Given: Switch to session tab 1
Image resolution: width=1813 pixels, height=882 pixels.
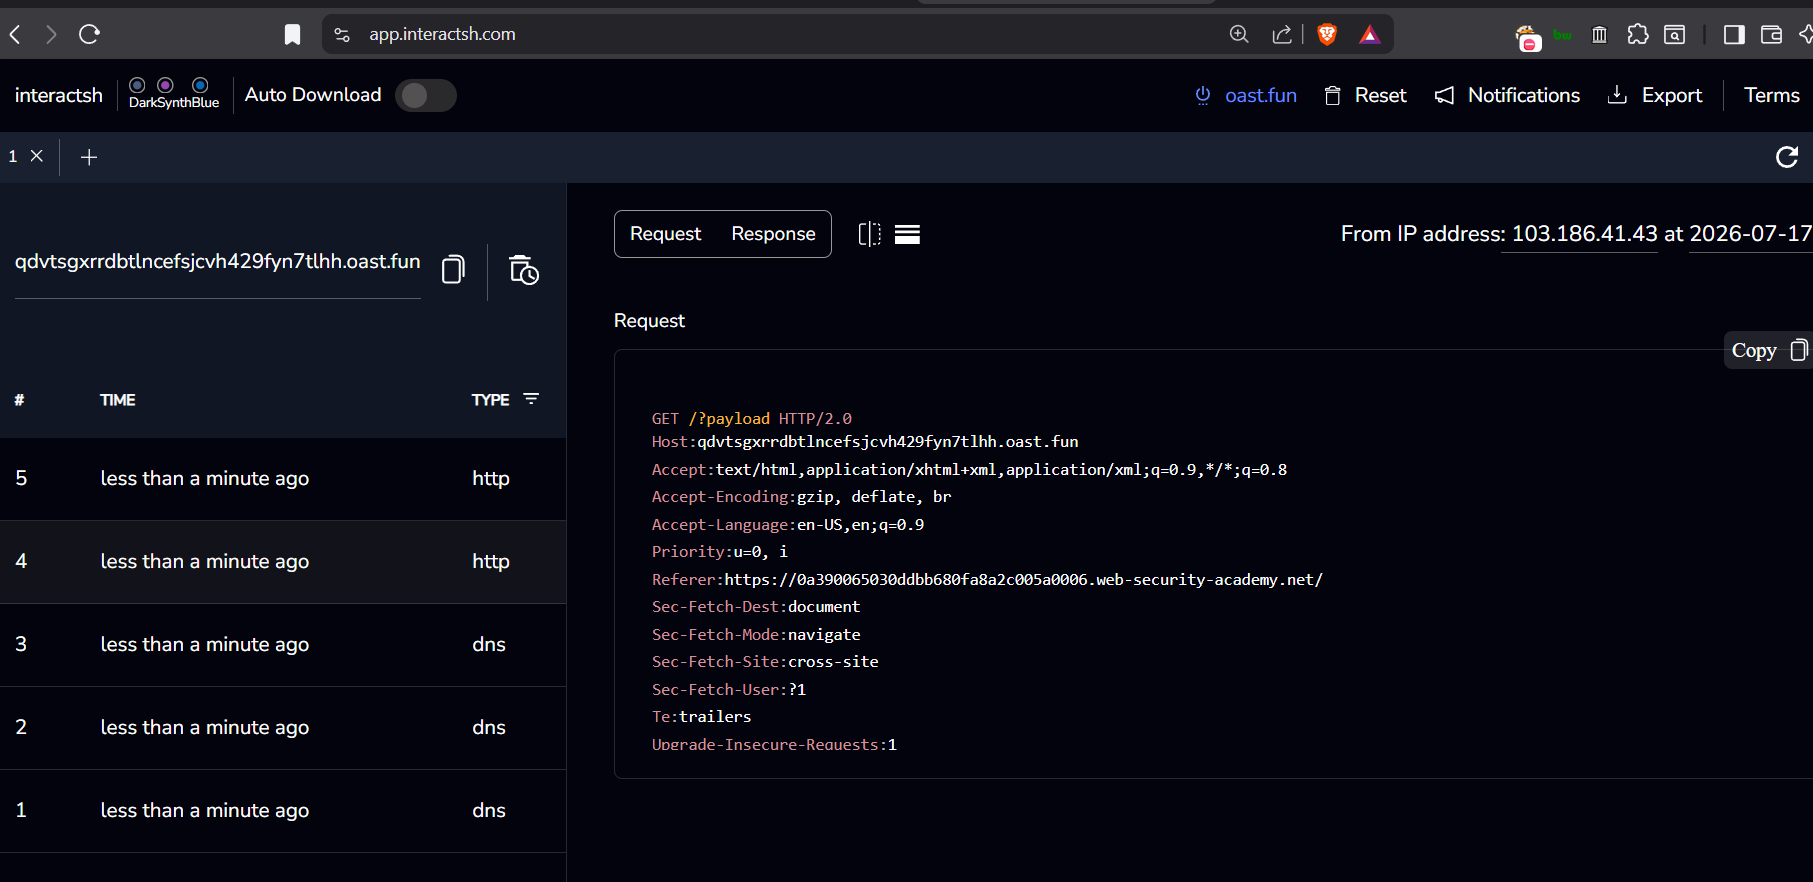Looking at the screenshot, I should point(13,156).
